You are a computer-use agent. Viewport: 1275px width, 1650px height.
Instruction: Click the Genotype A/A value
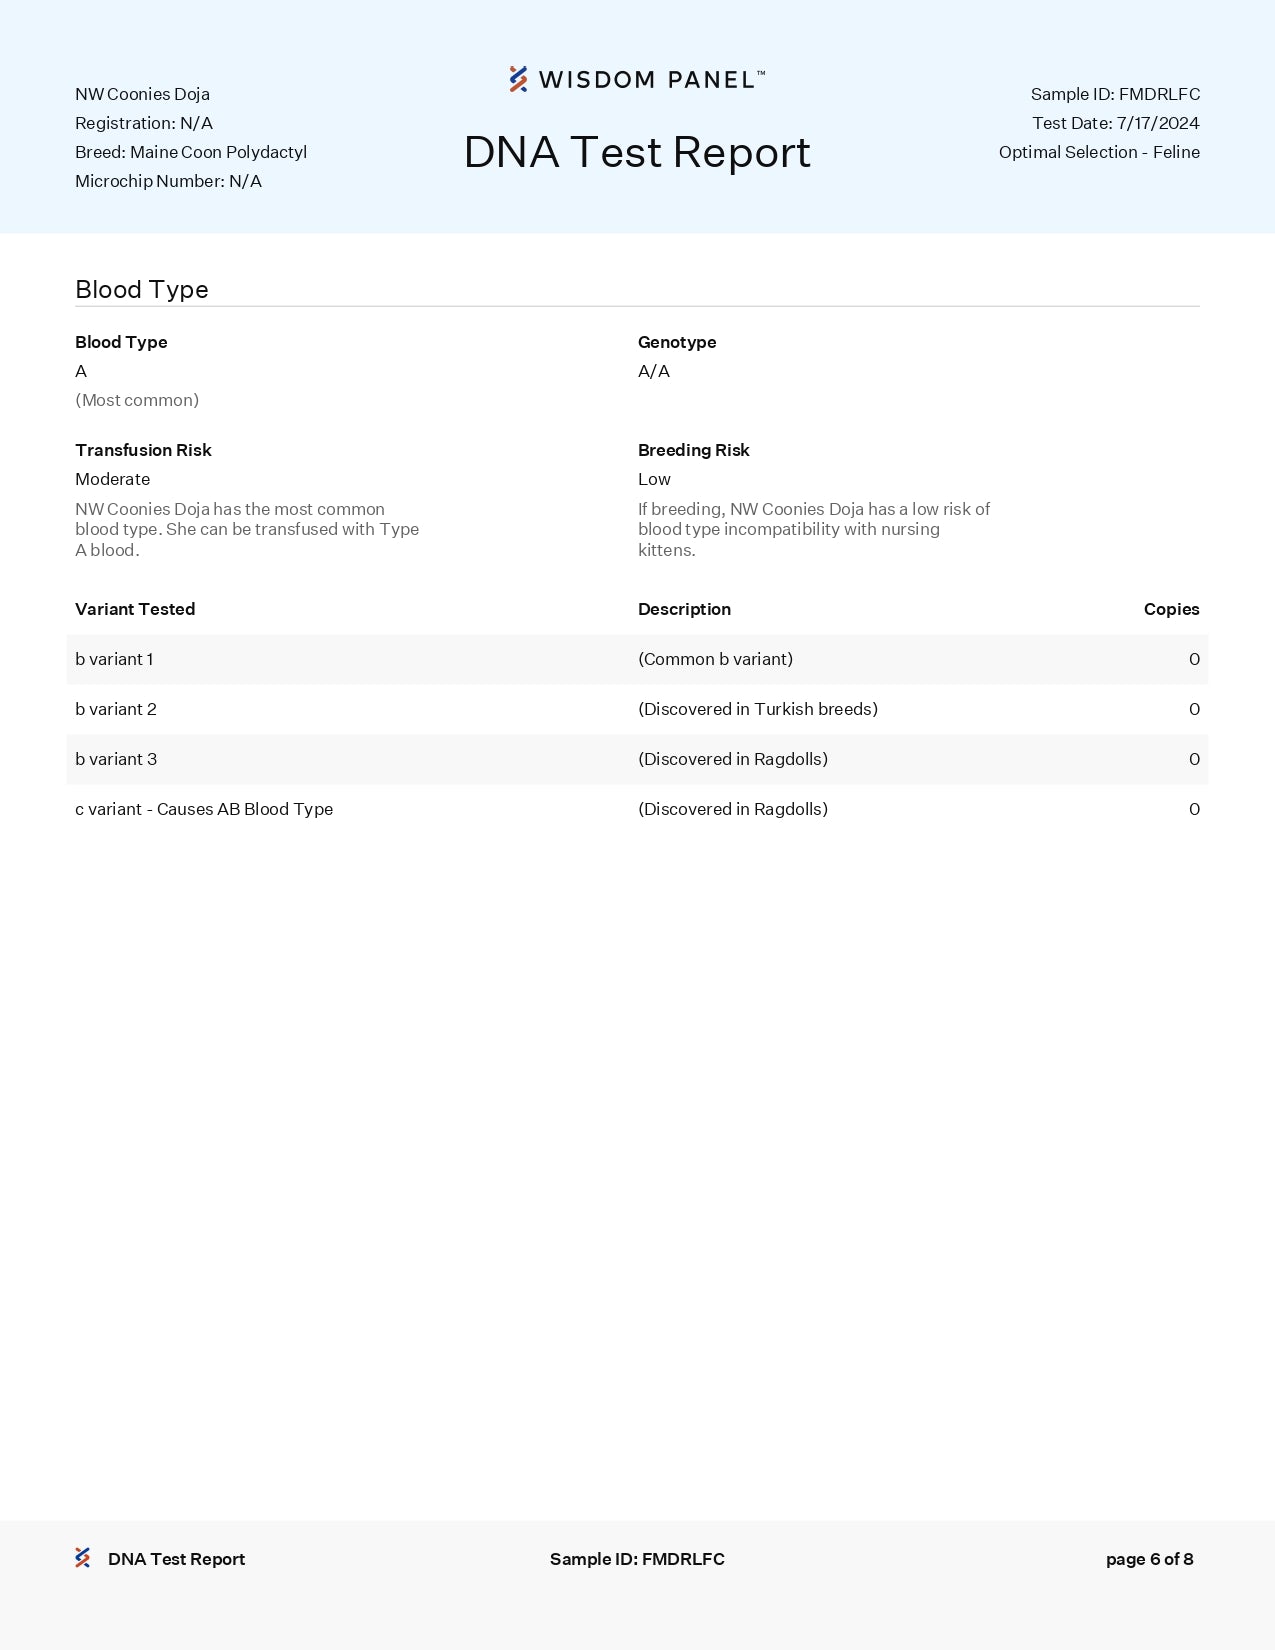[654, 371]
